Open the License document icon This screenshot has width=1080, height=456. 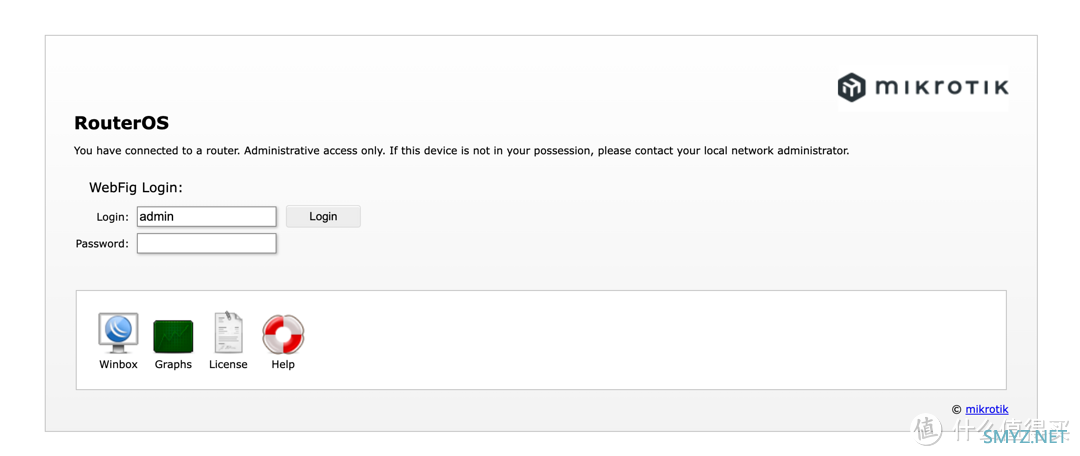(228, 332)
